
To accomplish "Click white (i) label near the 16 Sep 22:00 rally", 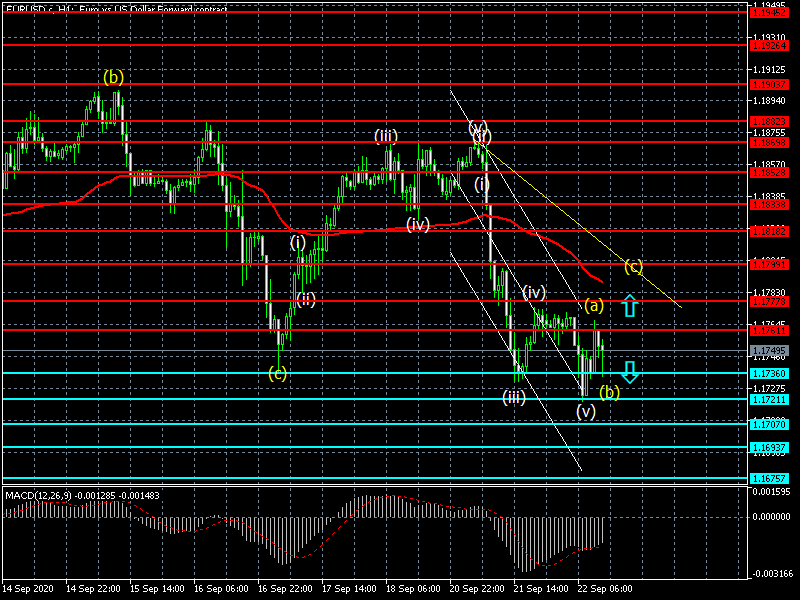I will [x=298, y=242].
